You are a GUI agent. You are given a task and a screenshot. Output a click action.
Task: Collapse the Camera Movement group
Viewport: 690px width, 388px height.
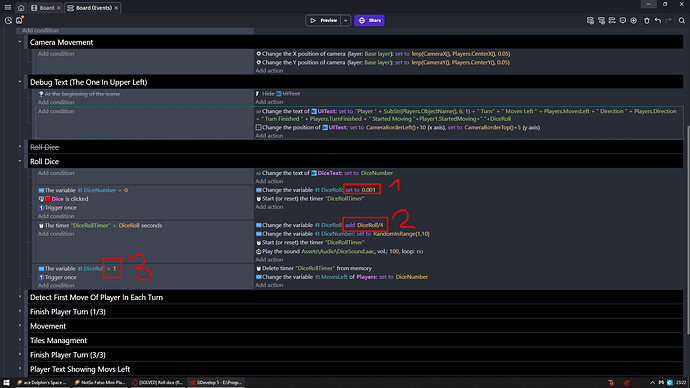coord(20,42)
